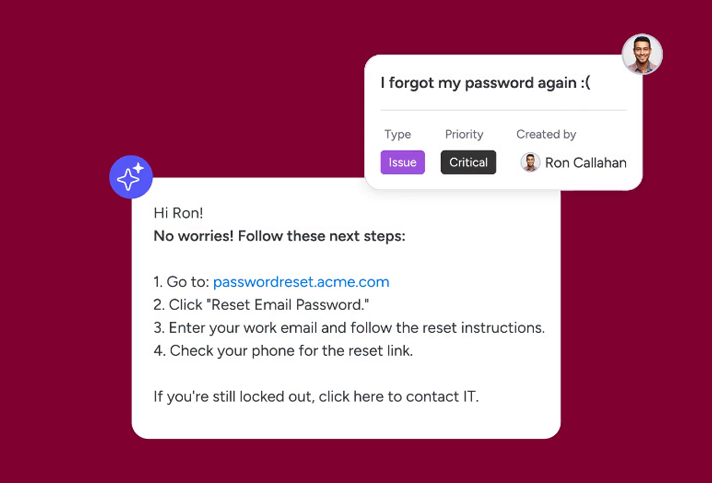This screenshot has height=483, width=712.
Task: Select the Critical priority tag
Action: click(x=468, y=162)
